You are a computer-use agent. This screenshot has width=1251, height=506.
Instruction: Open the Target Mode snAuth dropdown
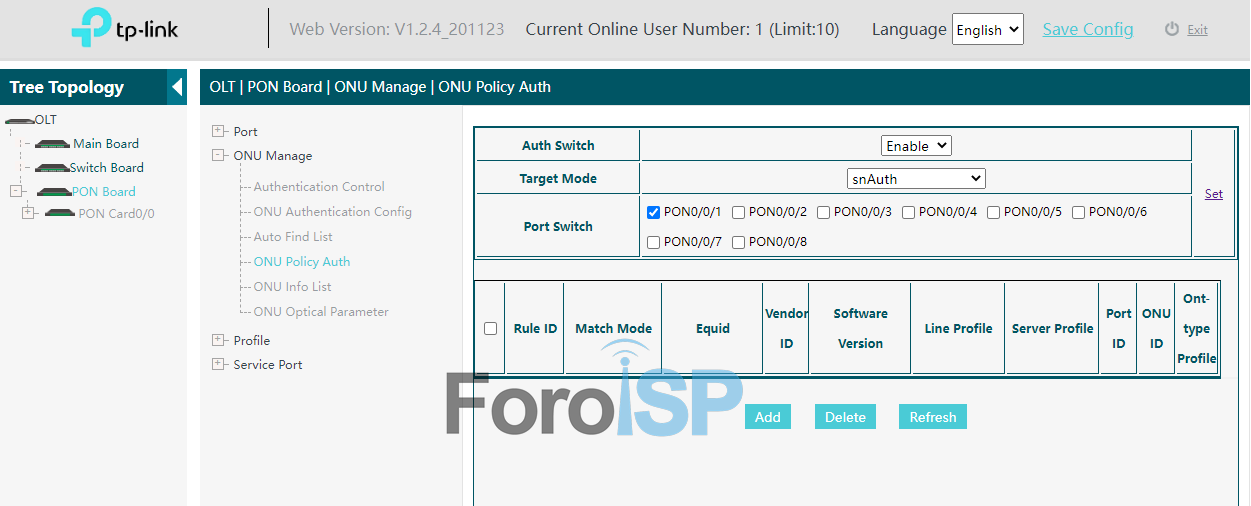pyautogui.click(x=915, y=179)
